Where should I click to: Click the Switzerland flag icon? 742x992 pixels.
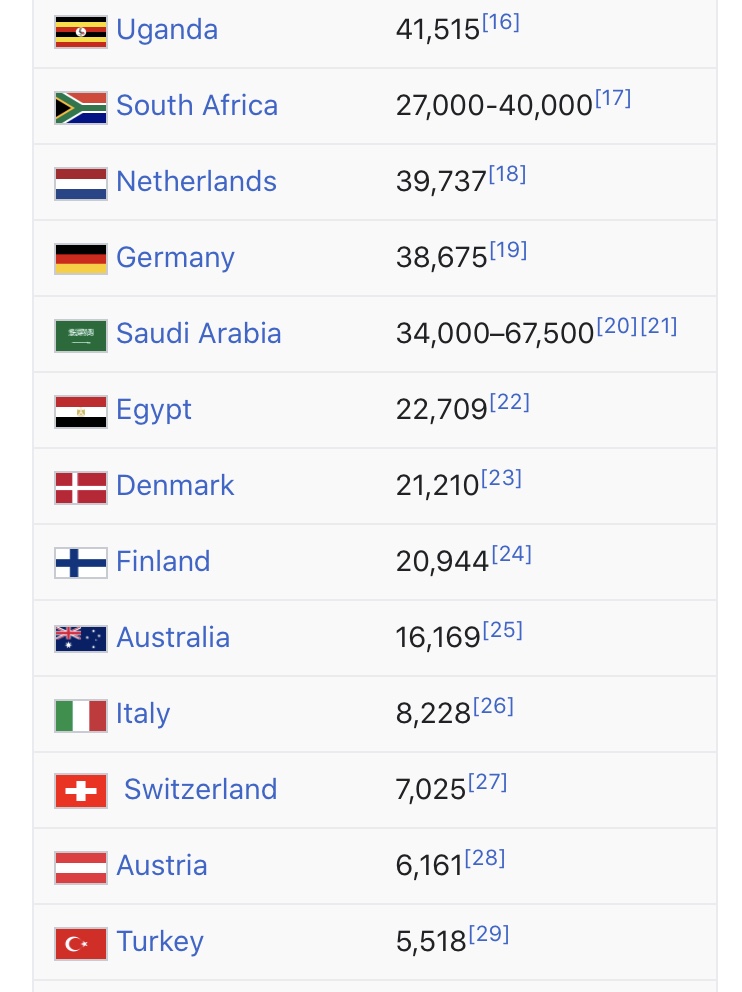[81, 791]
